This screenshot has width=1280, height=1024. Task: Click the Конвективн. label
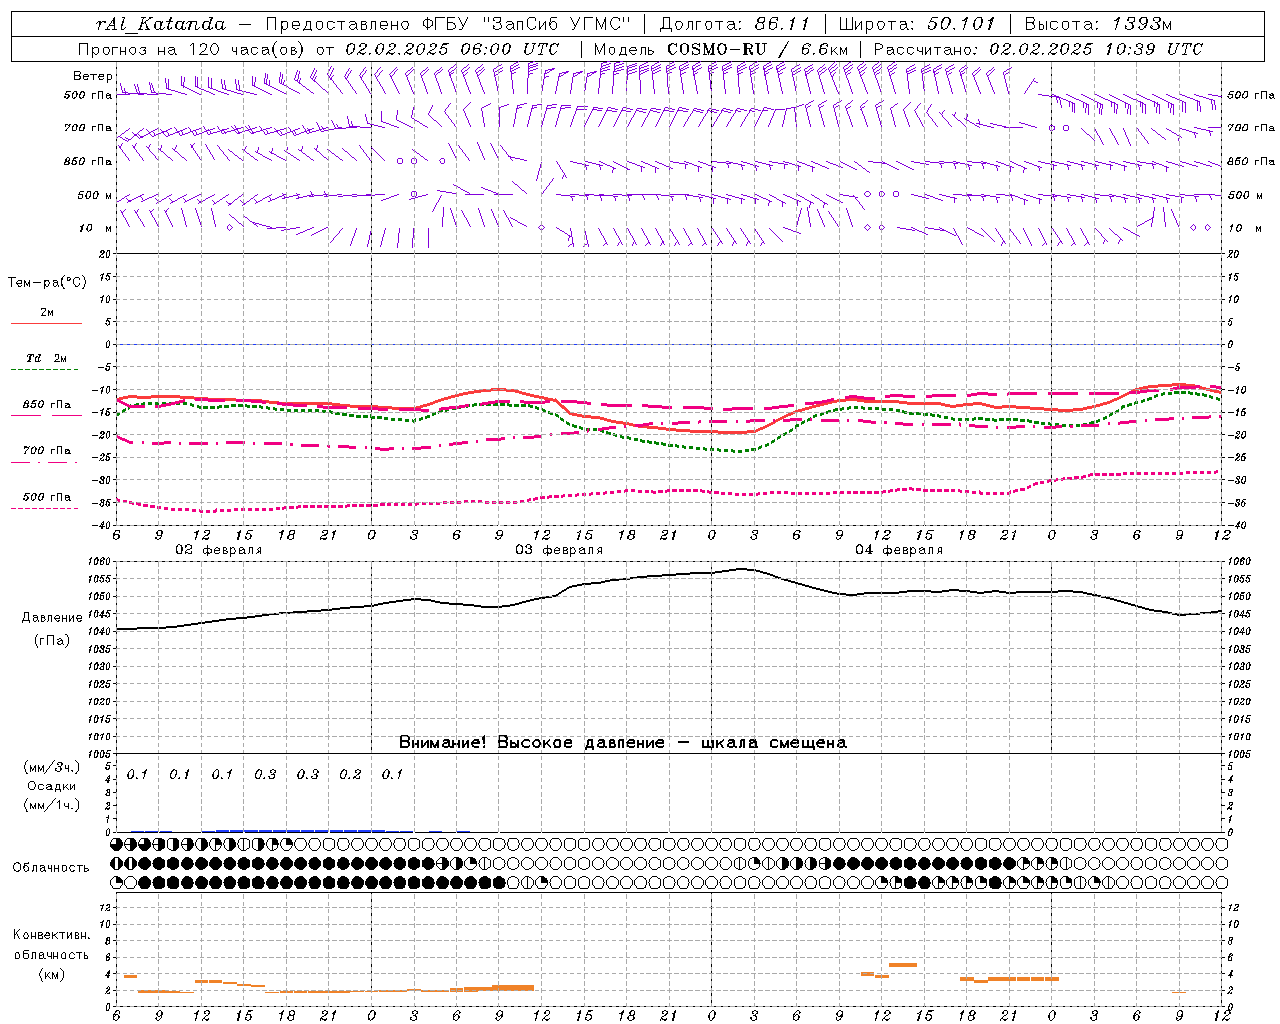(52, 935)
